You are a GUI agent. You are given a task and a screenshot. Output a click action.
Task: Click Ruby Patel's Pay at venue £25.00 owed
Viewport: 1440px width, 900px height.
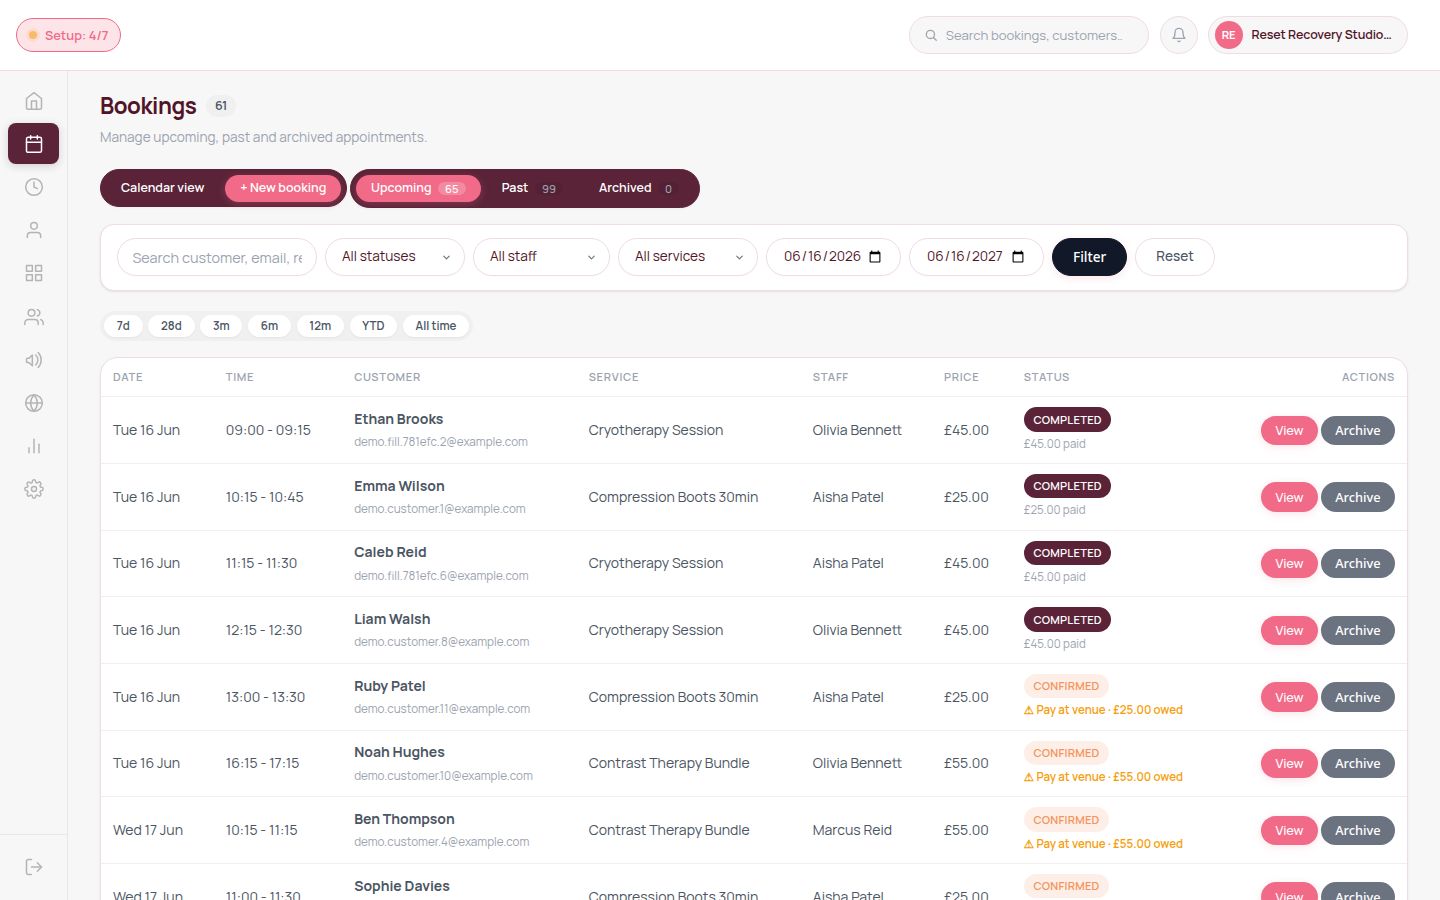pyautogui.click(x=1103, y=710)
